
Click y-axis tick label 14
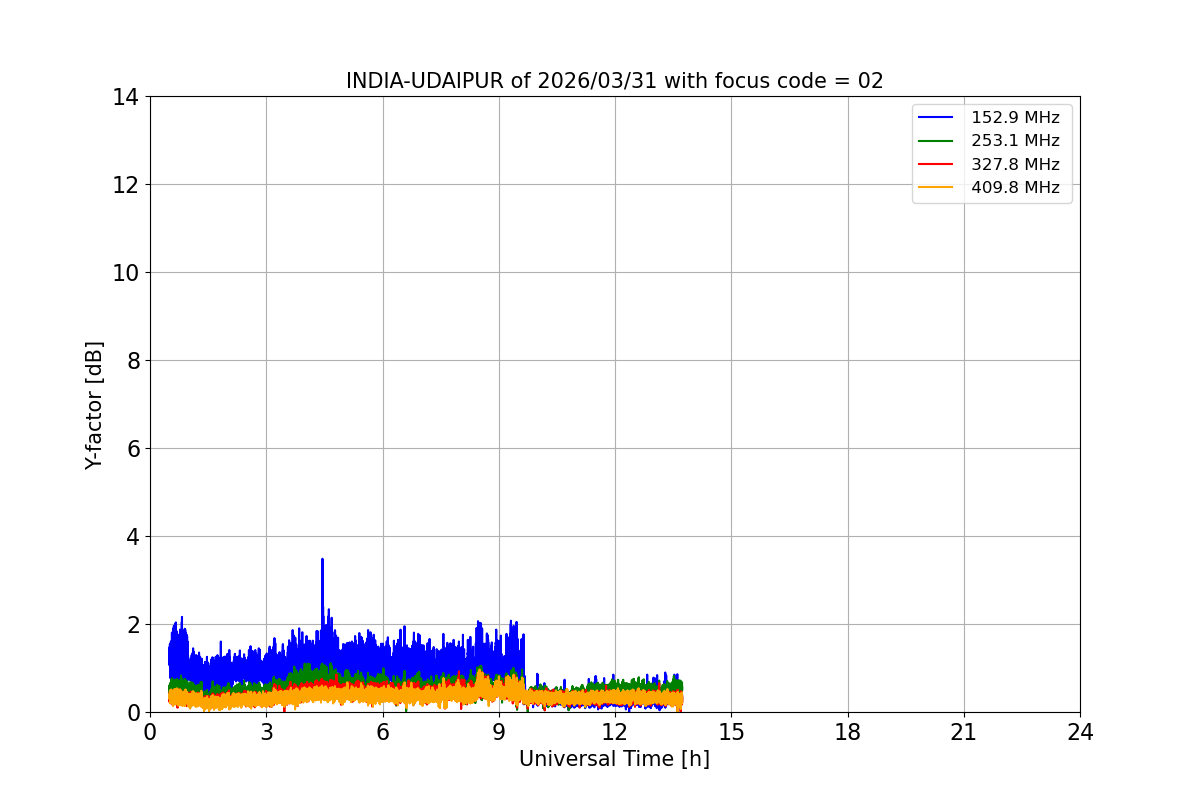click(126, 97)
